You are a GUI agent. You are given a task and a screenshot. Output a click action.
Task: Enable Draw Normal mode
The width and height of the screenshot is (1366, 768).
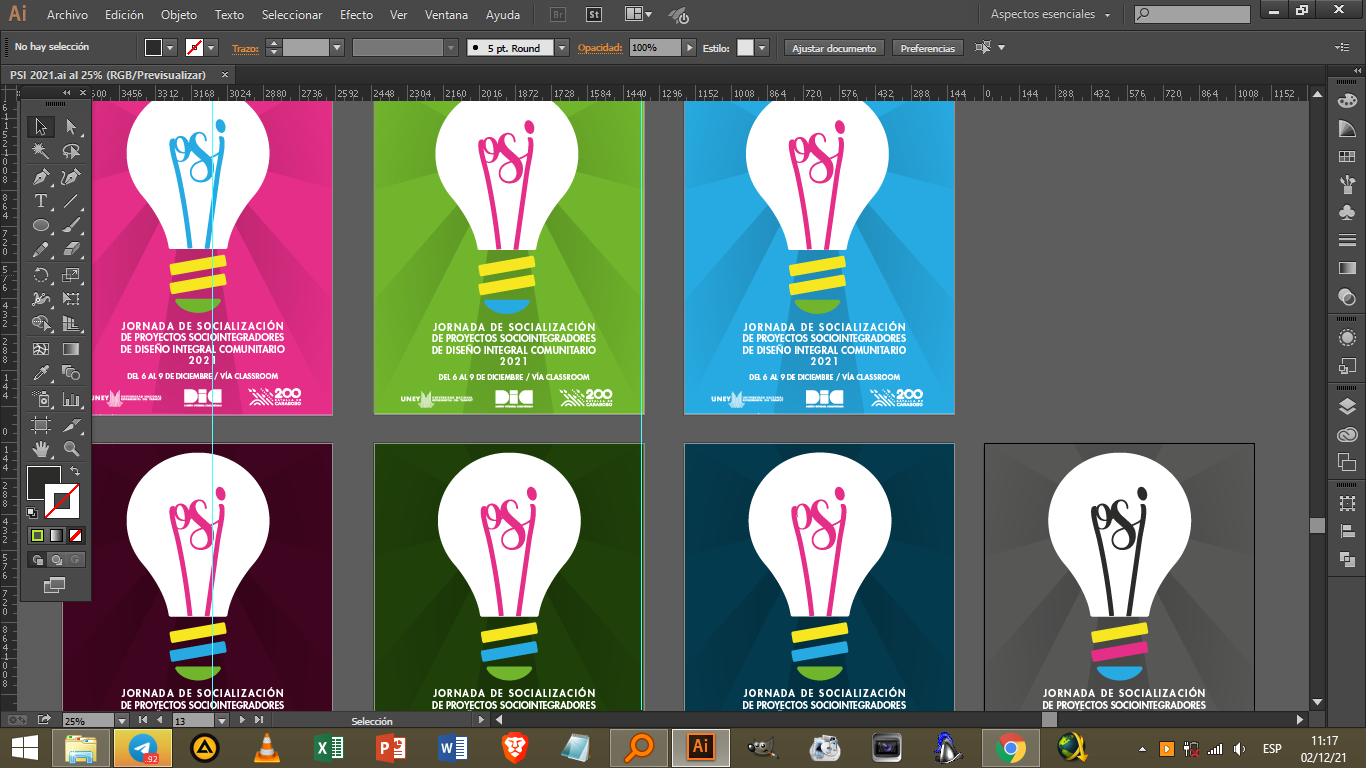[x=38, y=560]
